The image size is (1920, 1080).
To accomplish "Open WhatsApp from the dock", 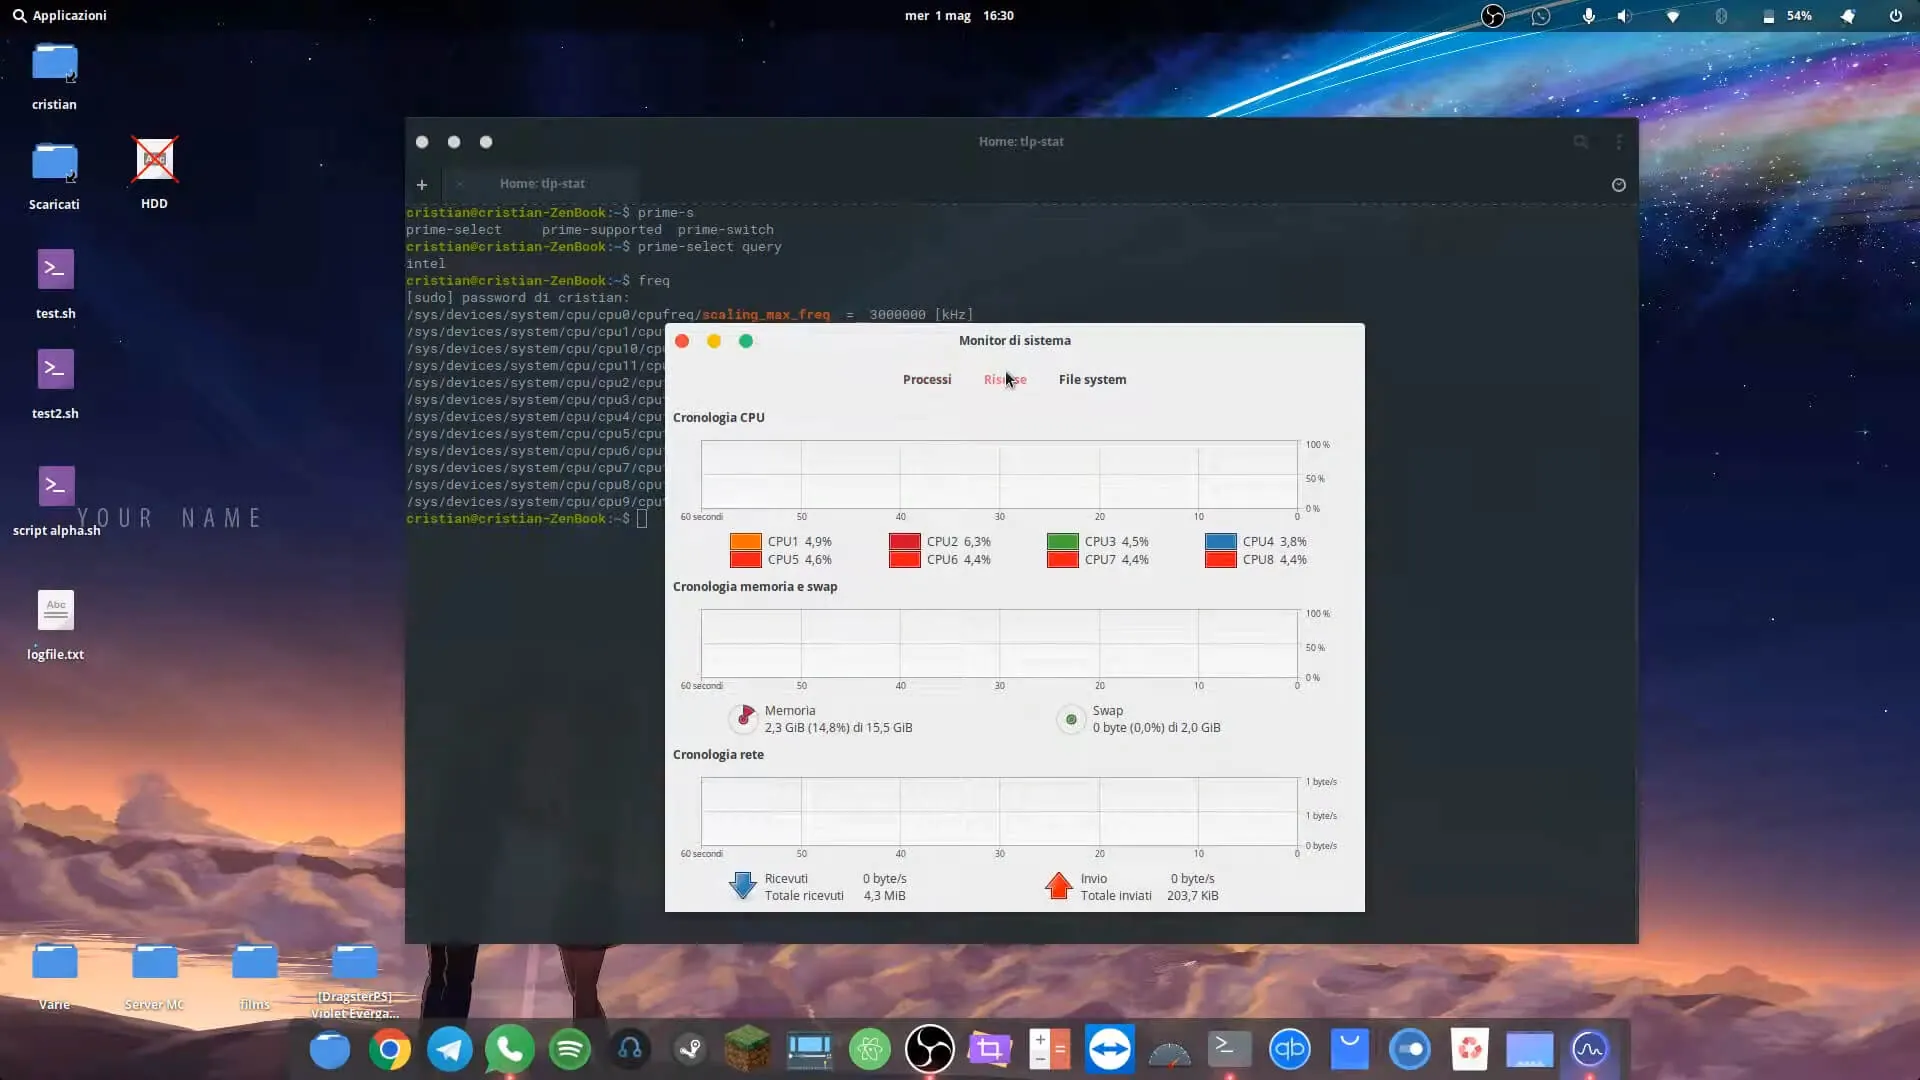I will click(x=510, y=1050).
